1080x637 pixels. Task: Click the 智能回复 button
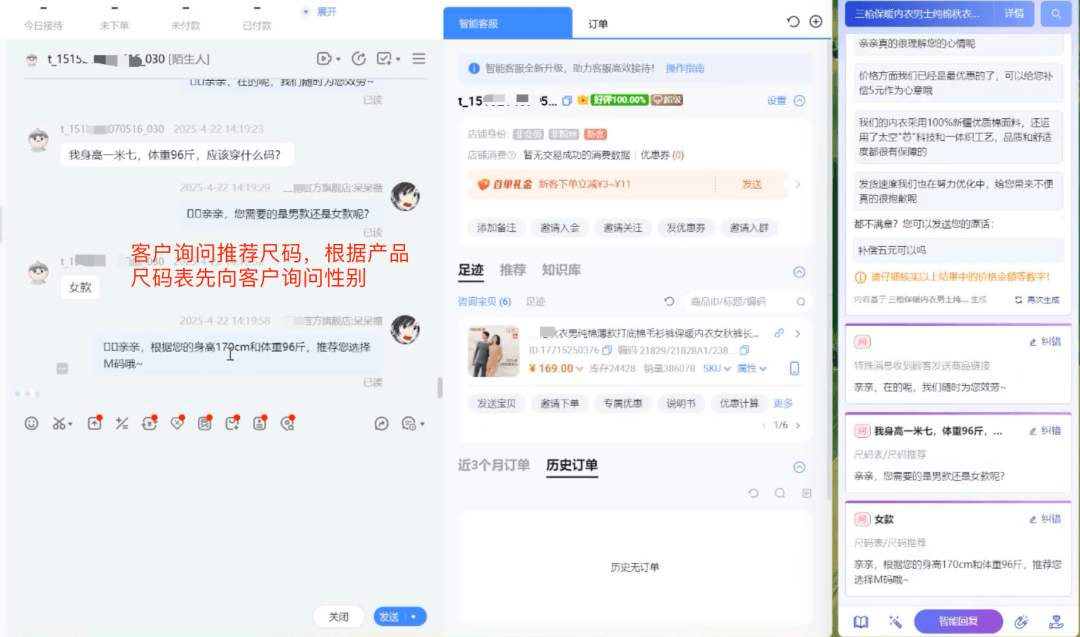click(958, 621)
